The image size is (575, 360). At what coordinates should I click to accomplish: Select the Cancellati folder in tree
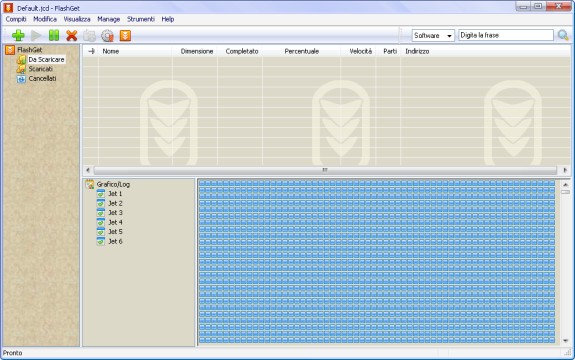click(x=43, y=78)
